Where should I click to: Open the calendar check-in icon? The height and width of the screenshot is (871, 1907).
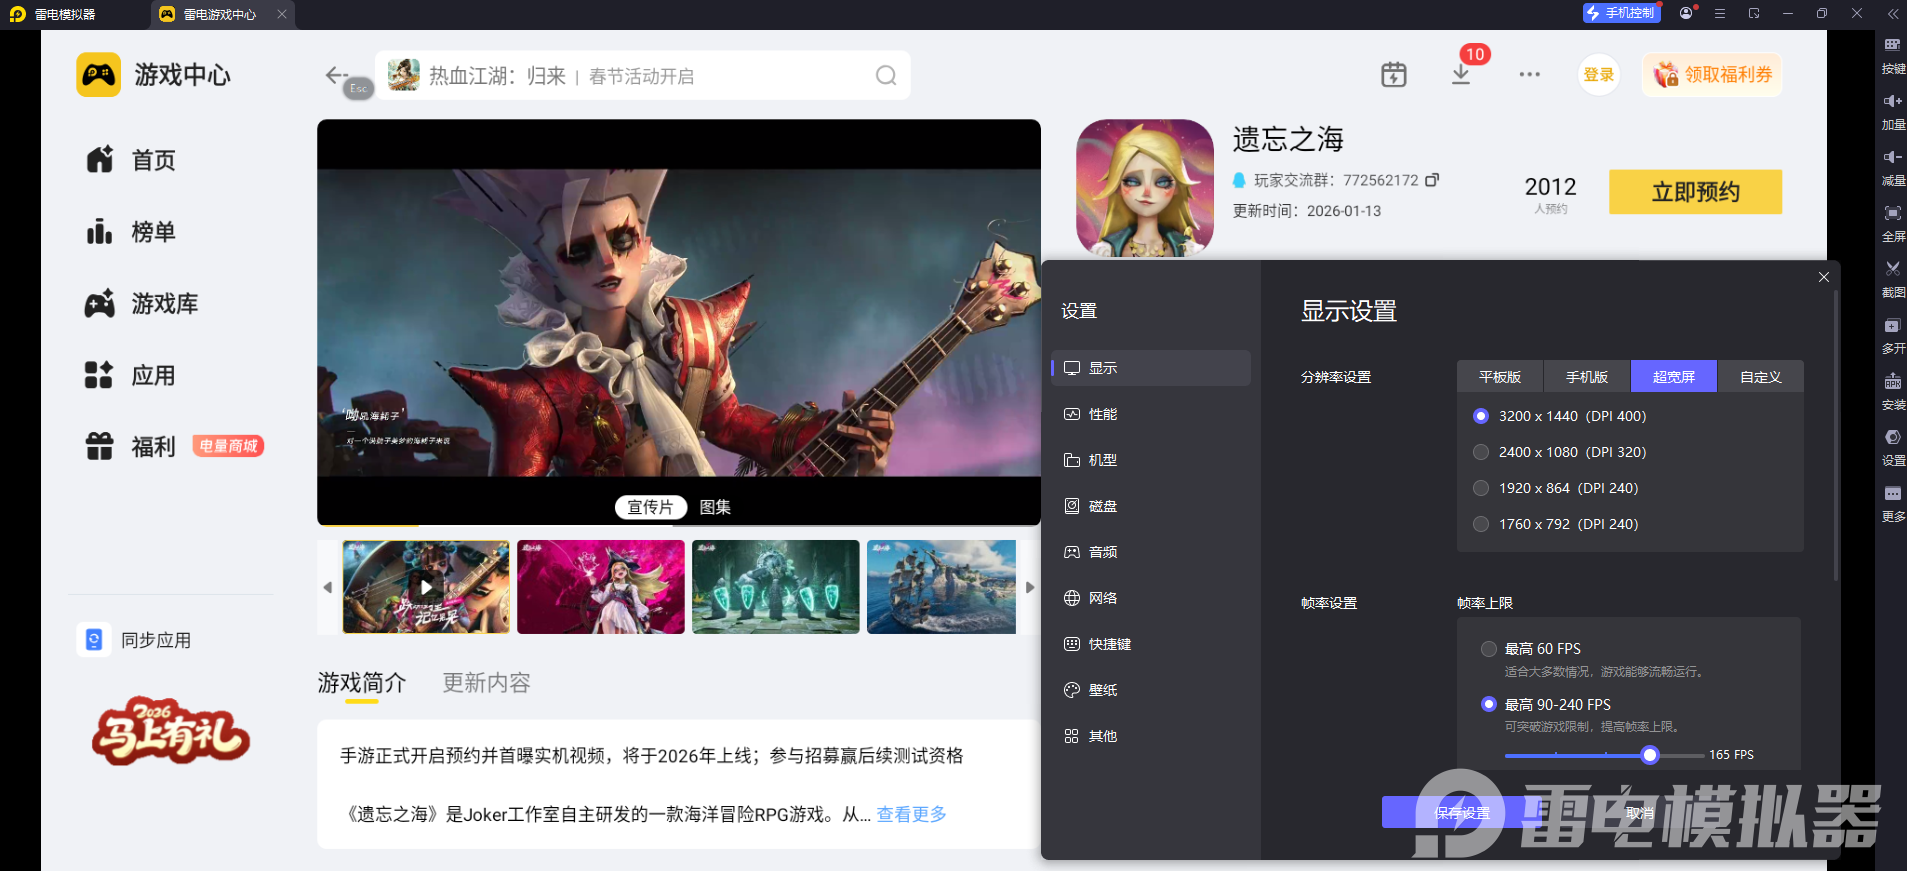pyautogui.click(x=1394, y=75)
